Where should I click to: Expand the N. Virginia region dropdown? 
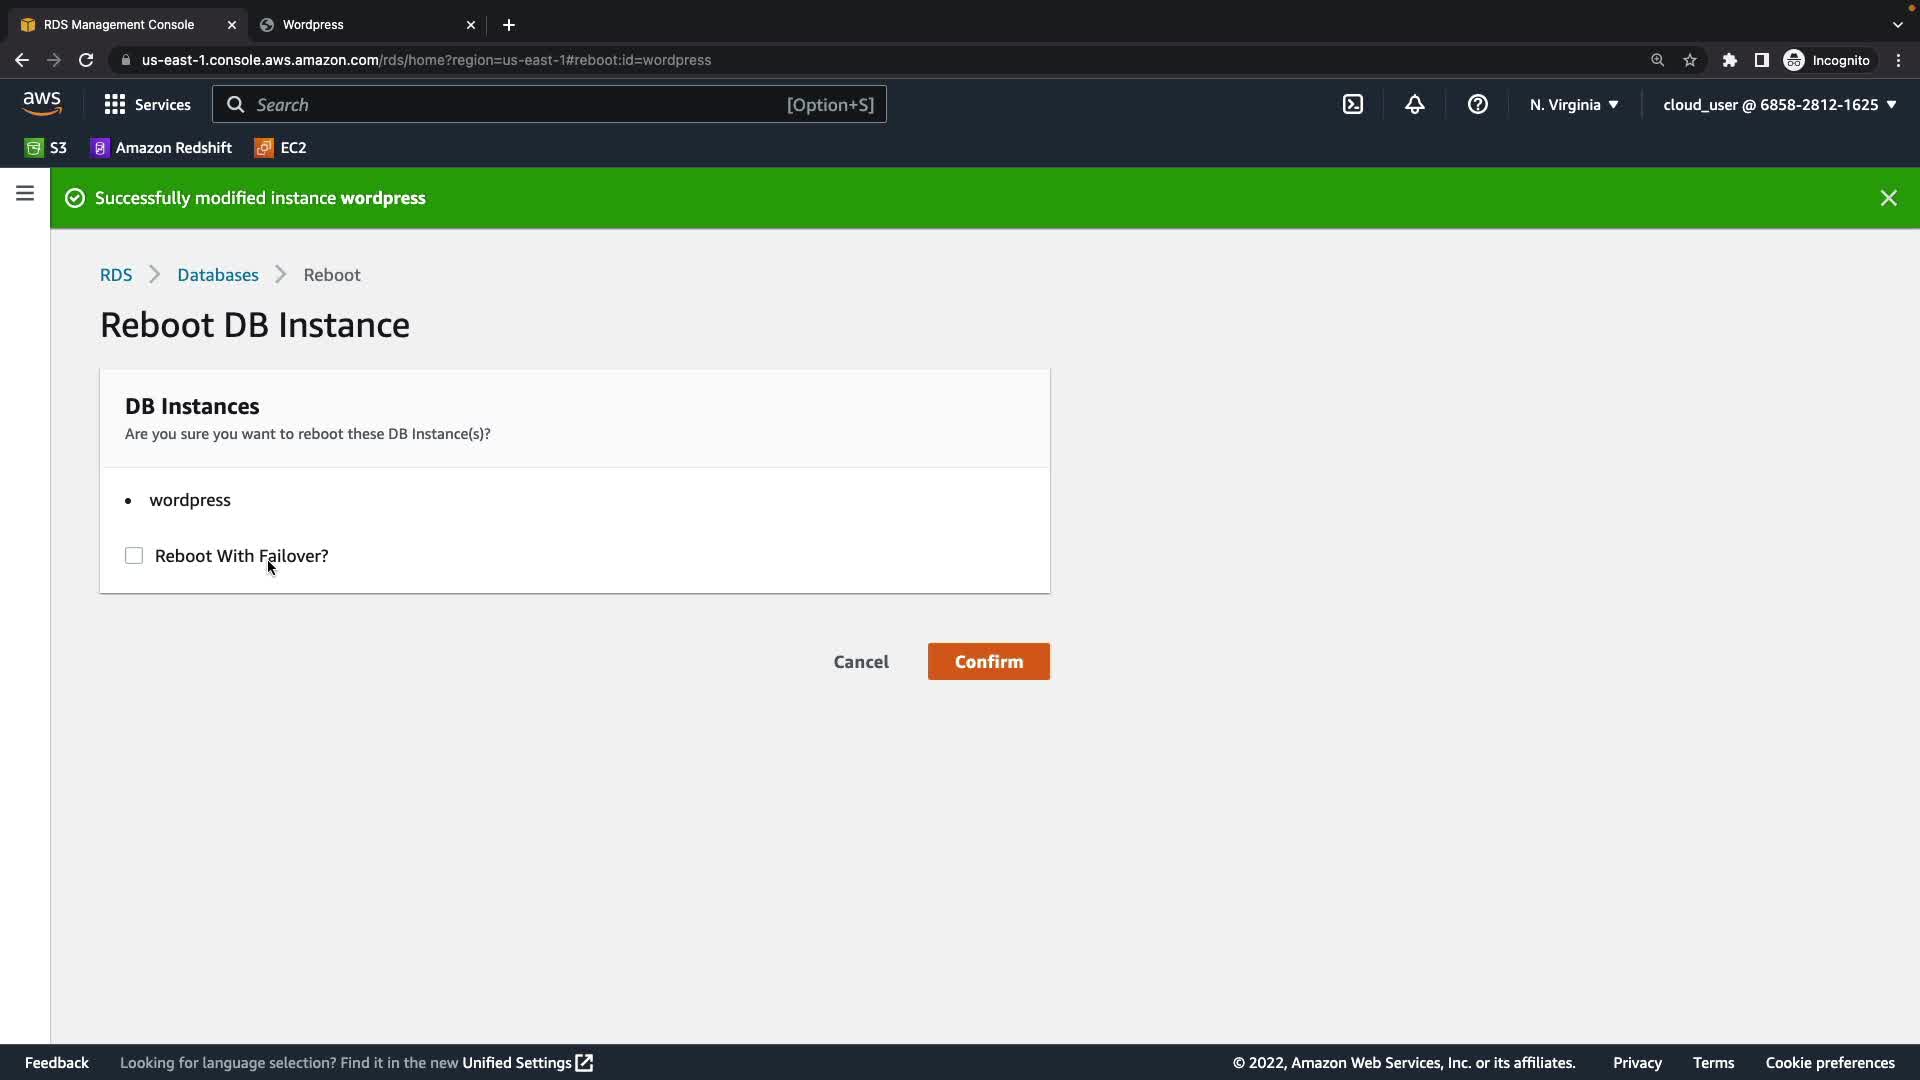coord(1573,104)
